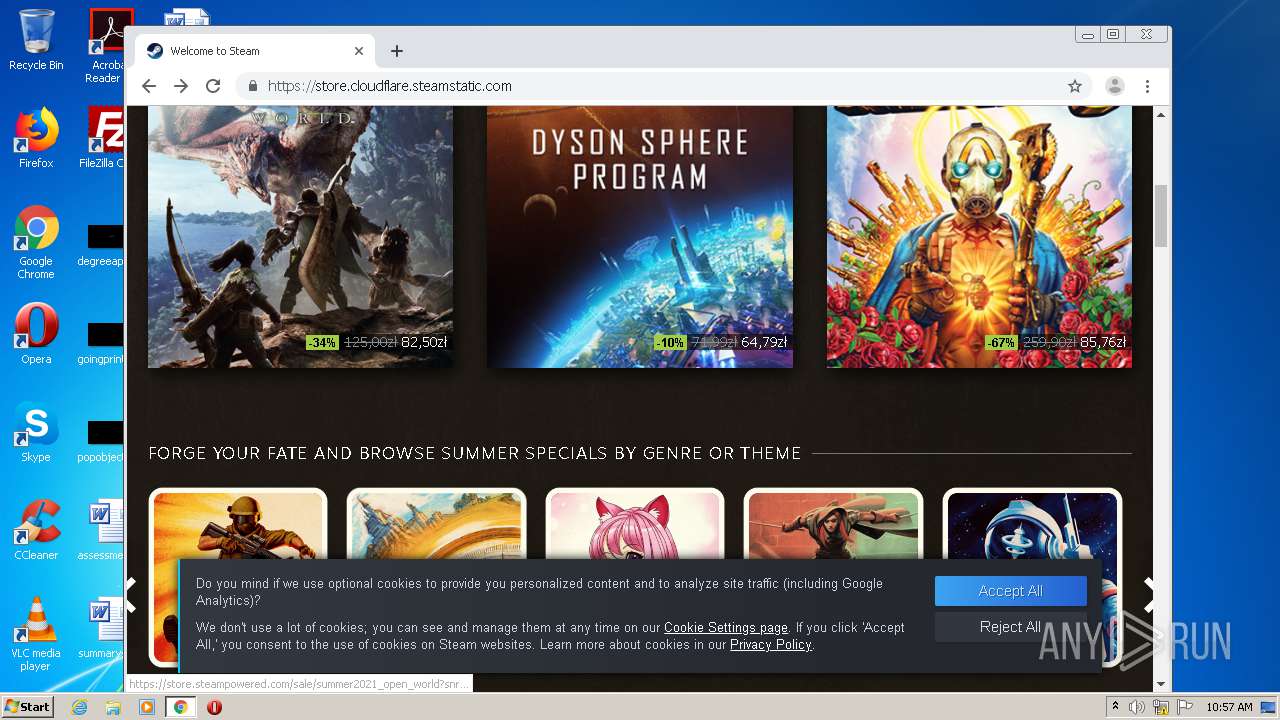The image size is (1280, 720).
Task: Select the Acrobat Reader desktop icon
Action: coord(106,46)
